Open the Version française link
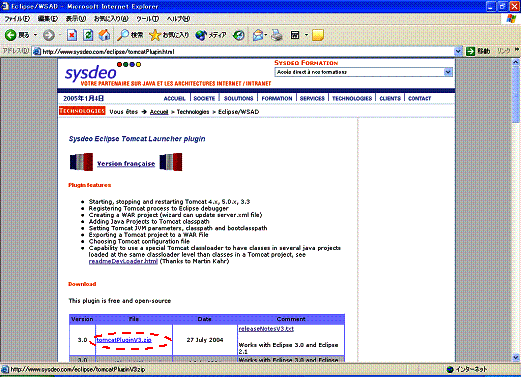The image size is (523, 378). pyautogui.click(x=126, y=163)
